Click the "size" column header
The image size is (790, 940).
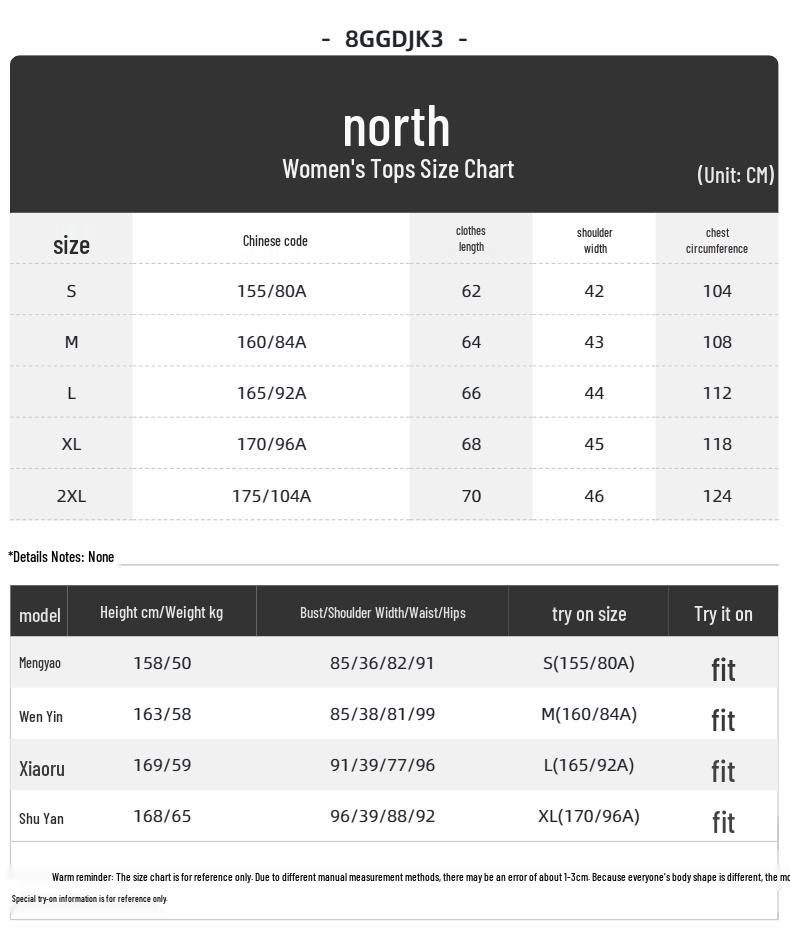pos(71,245)
